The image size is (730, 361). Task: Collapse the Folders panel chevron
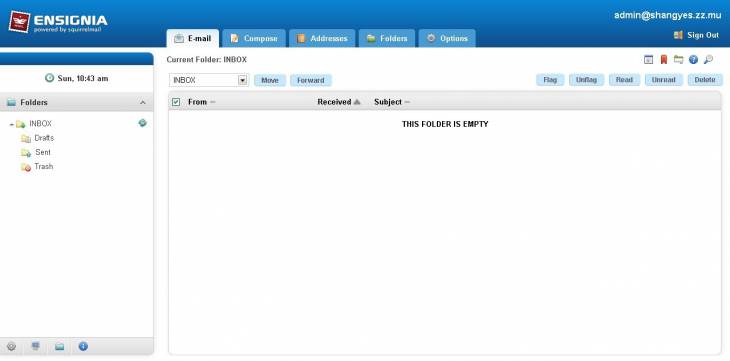tap(143, 102)
